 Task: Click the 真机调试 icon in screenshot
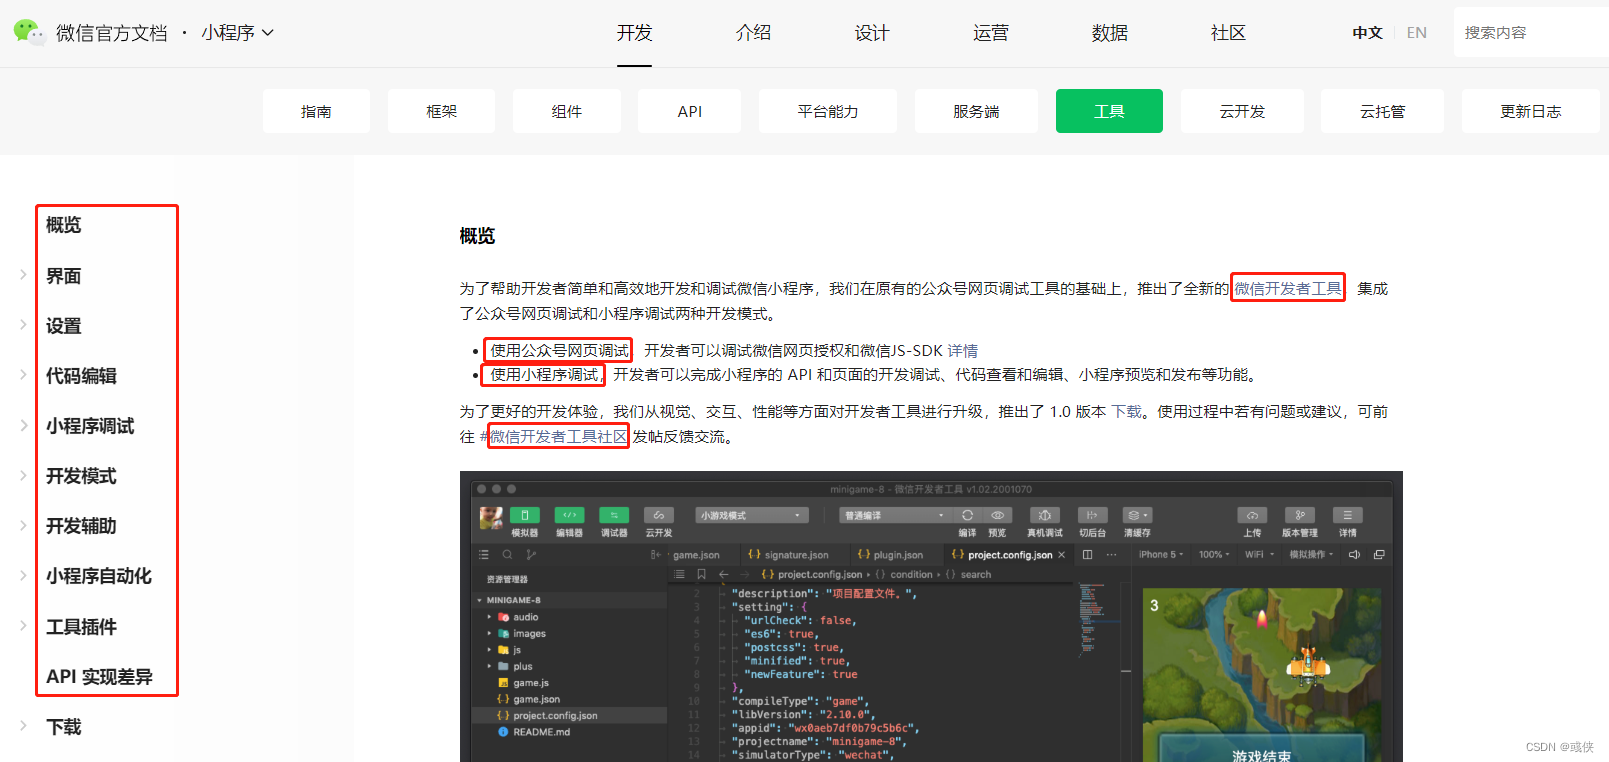click(x=1044, y=515)
